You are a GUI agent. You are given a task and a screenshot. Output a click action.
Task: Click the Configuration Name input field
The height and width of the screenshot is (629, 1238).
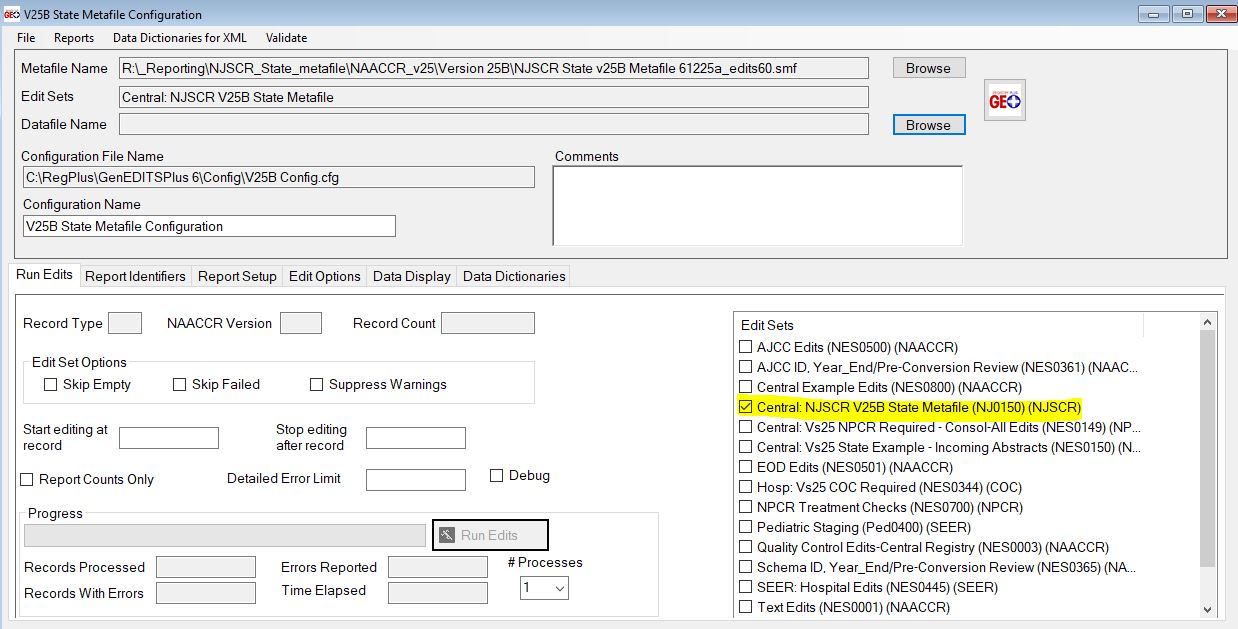[x=209, y=226]
